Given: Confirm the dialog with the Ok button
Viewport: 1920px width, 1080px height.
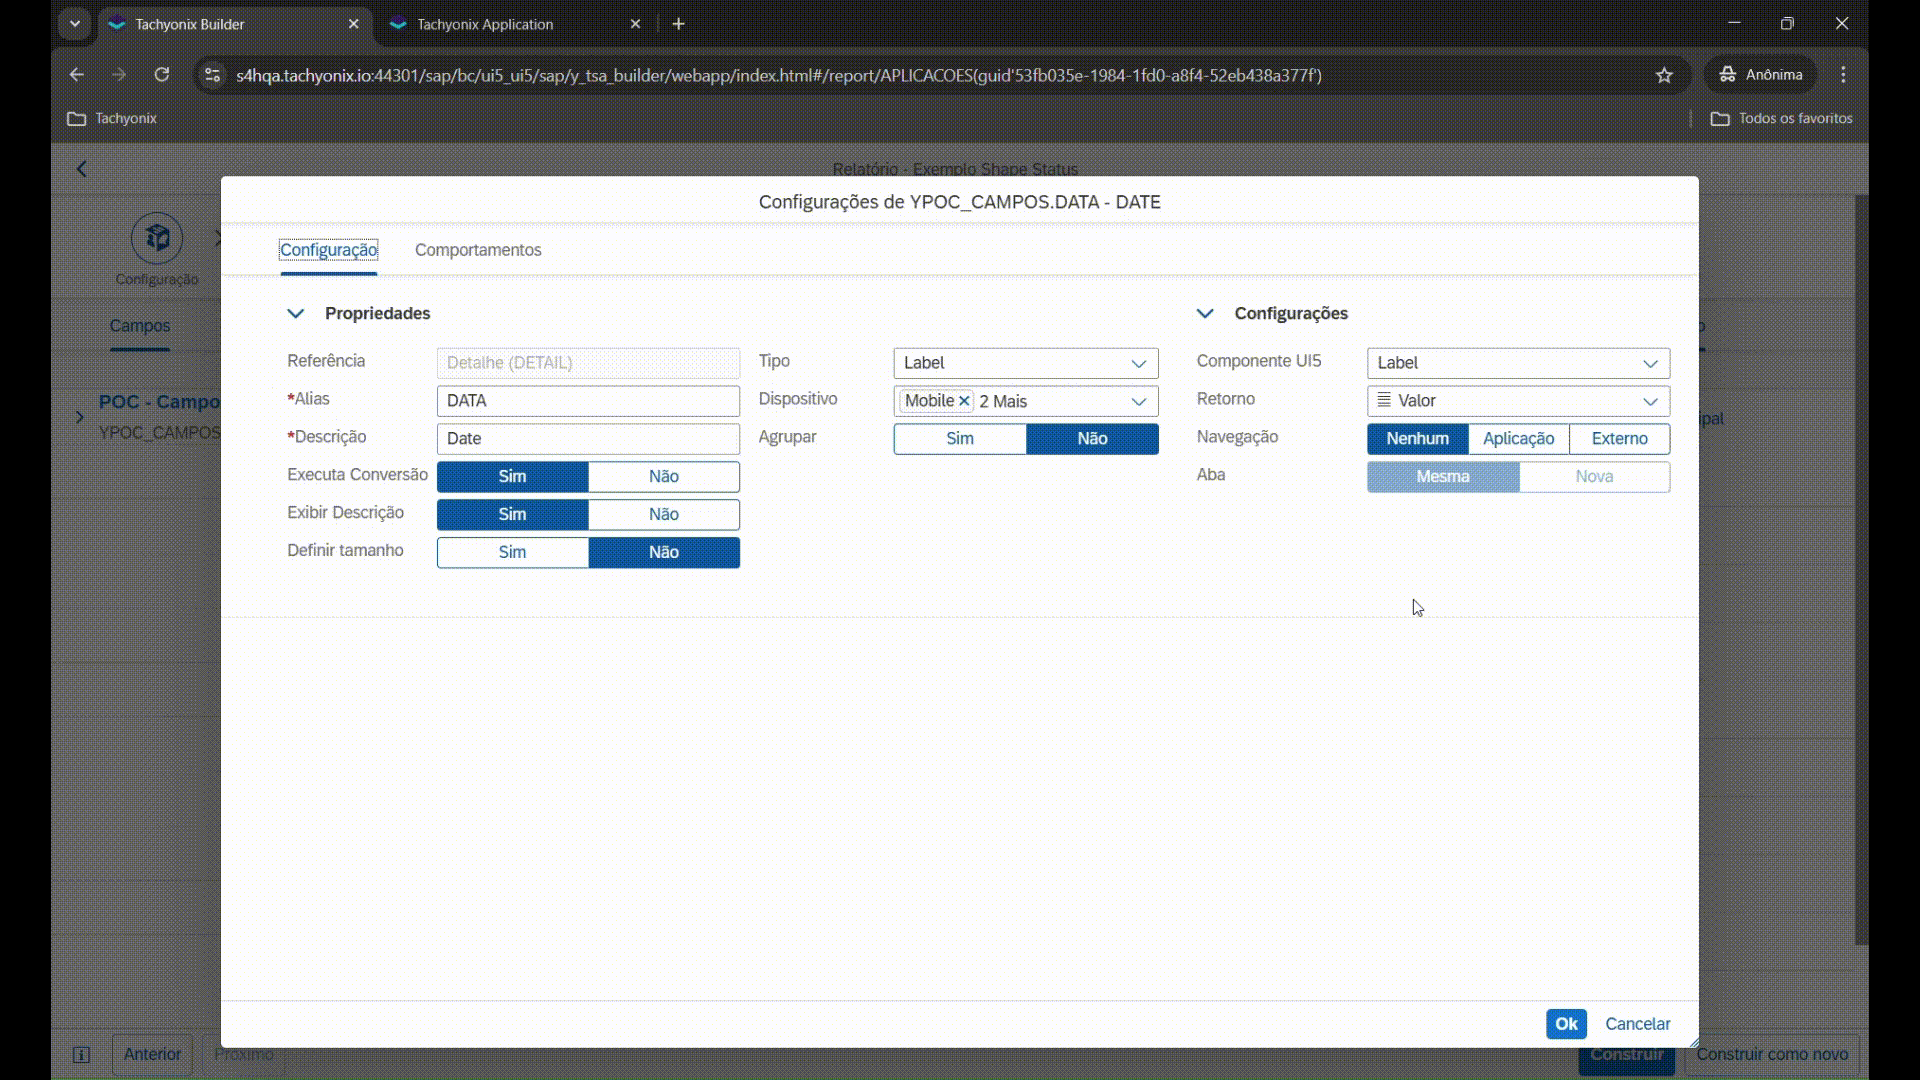Looking at the screenshot, I should click(x=1565, y=1024).
